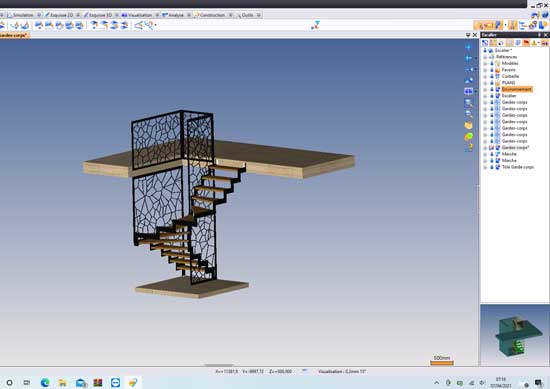The width and height of the screenshot is (550, 389).
Task: Click the red flag icon in Escalier panel toolbar
Action: click(x=526, y=43)
